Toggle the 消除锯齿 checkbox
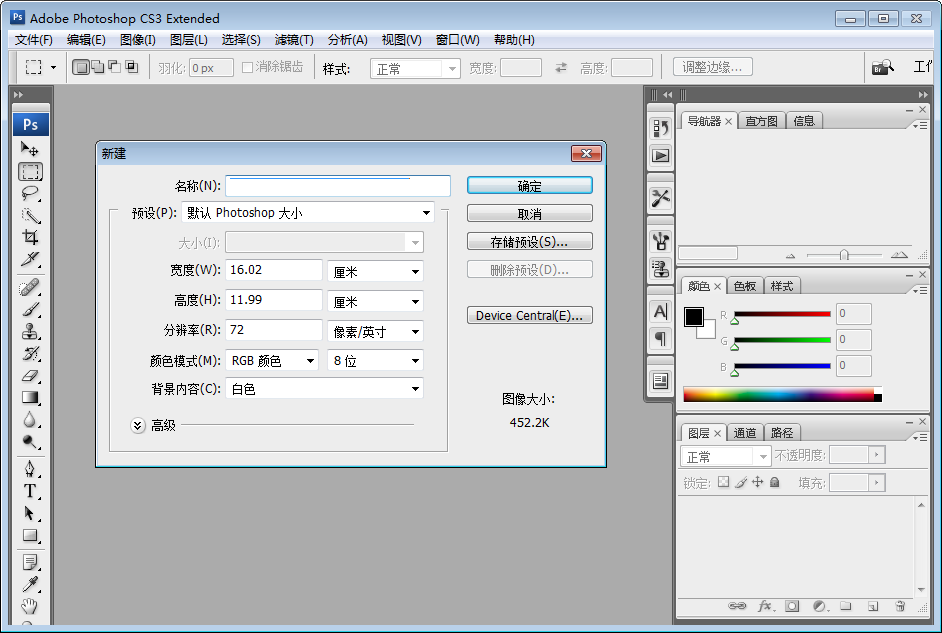The image size is (942, 633). [248, 68]
